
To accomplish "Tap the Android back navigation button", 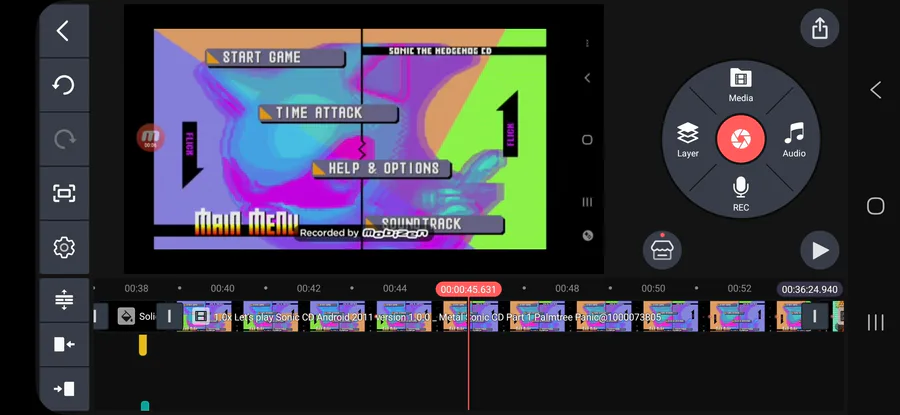I will (x=875, y=90).
